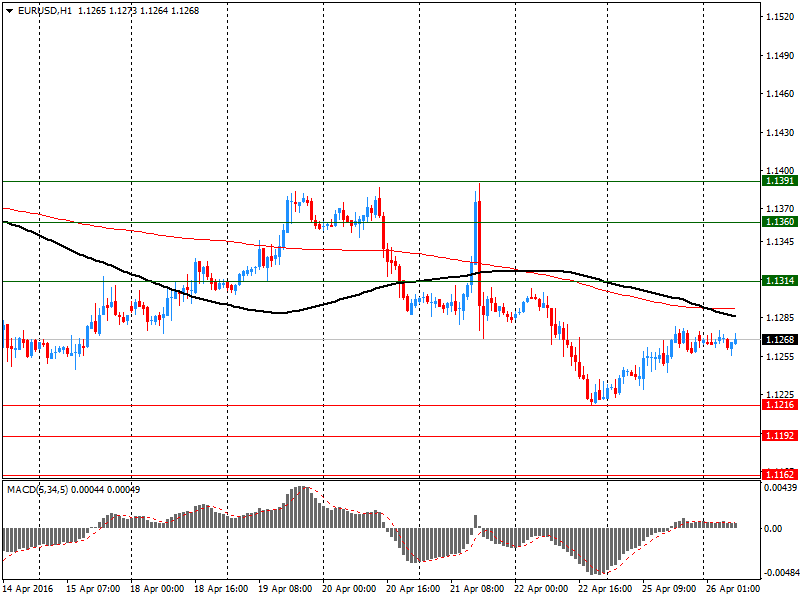Click the 1.1520 price scale value
This screenshot has width=800, height=600.
pos(780,17)
